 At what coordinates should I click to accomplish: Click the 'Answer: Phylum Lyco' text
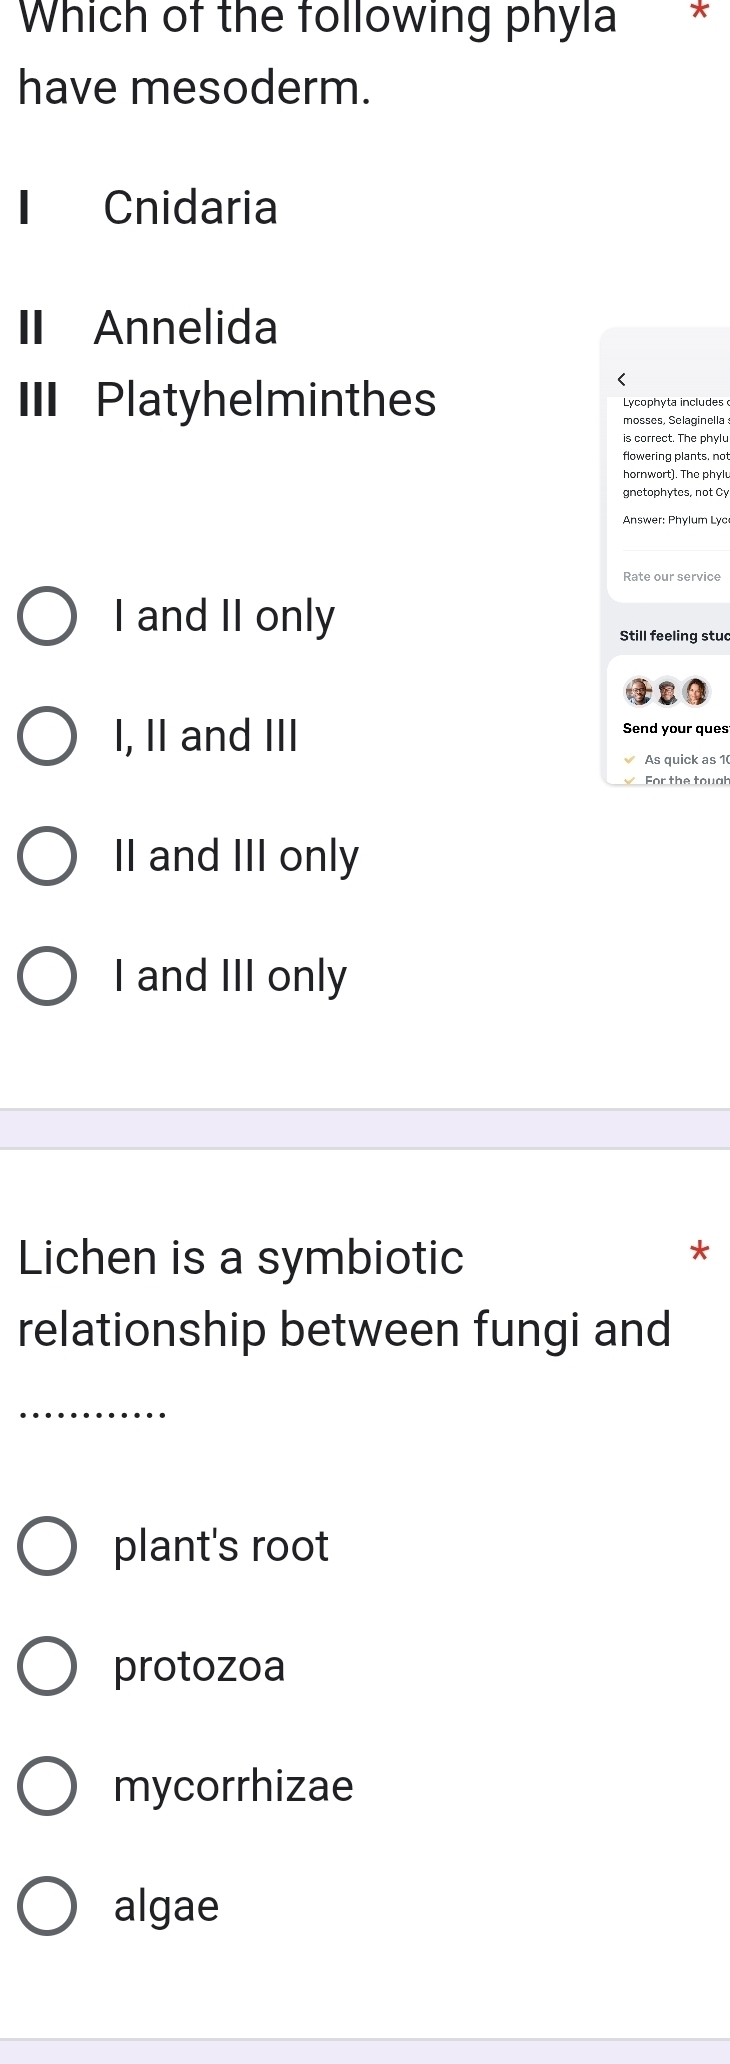(676, 519)
